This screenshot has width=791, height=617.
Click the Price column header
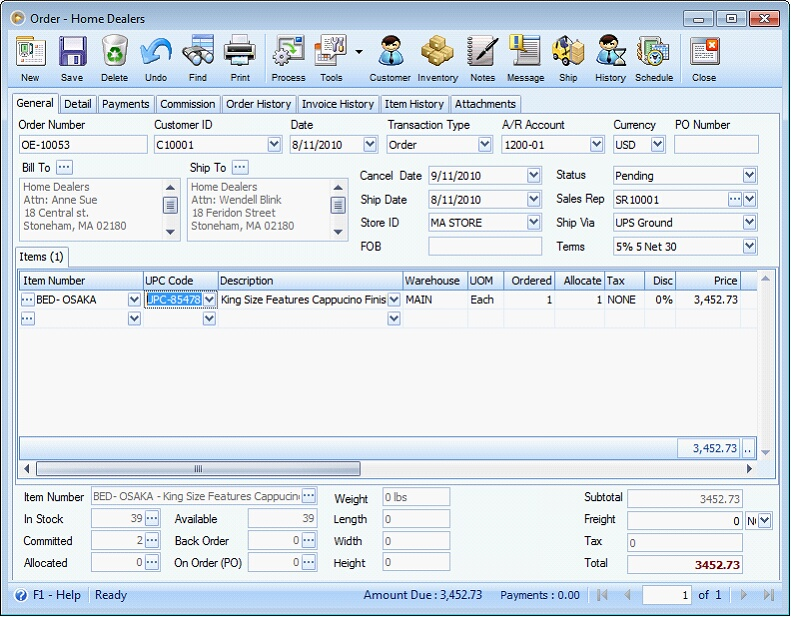pos(708,281)
